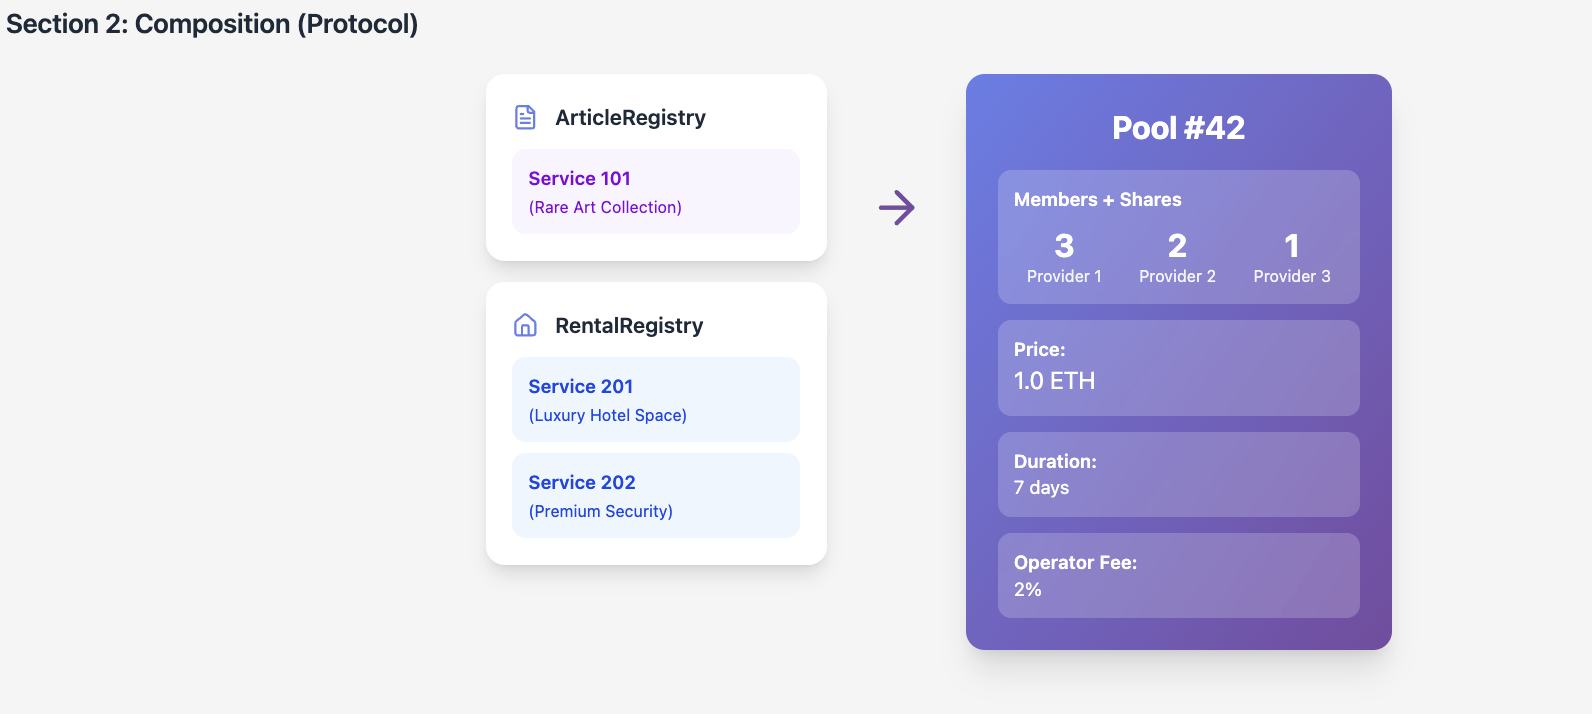Click Provider 1 share count 3

tap(1064, 246)
